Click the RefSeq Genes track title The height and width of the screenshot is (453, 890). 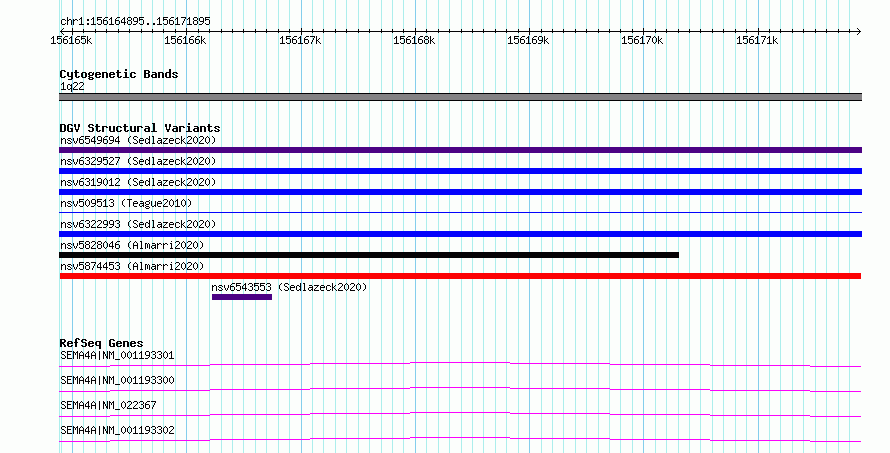(101, 343)
